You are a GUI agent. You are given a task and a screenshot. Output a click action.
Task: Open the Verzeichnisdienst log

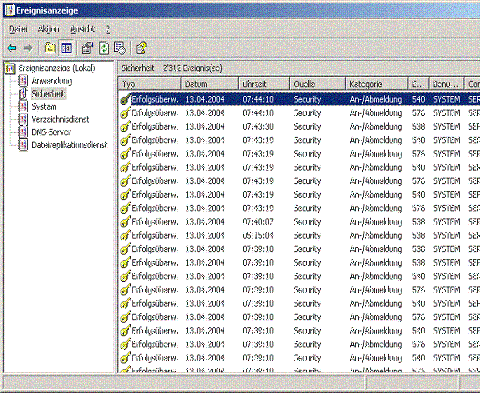60,119
